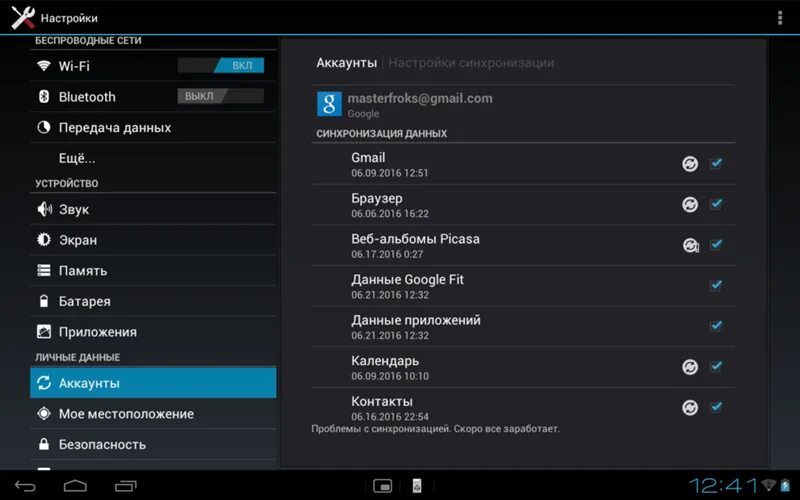Click the Проблемы с синхронизацией message

tap(435, 429)
